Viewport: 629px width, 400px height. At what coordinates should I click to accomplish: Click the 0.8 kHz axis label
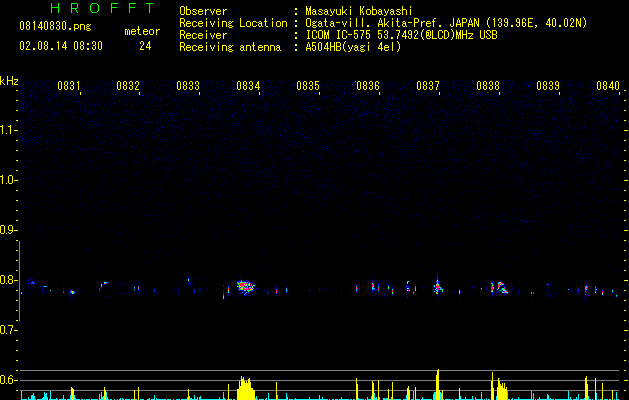tap(7, 280)
